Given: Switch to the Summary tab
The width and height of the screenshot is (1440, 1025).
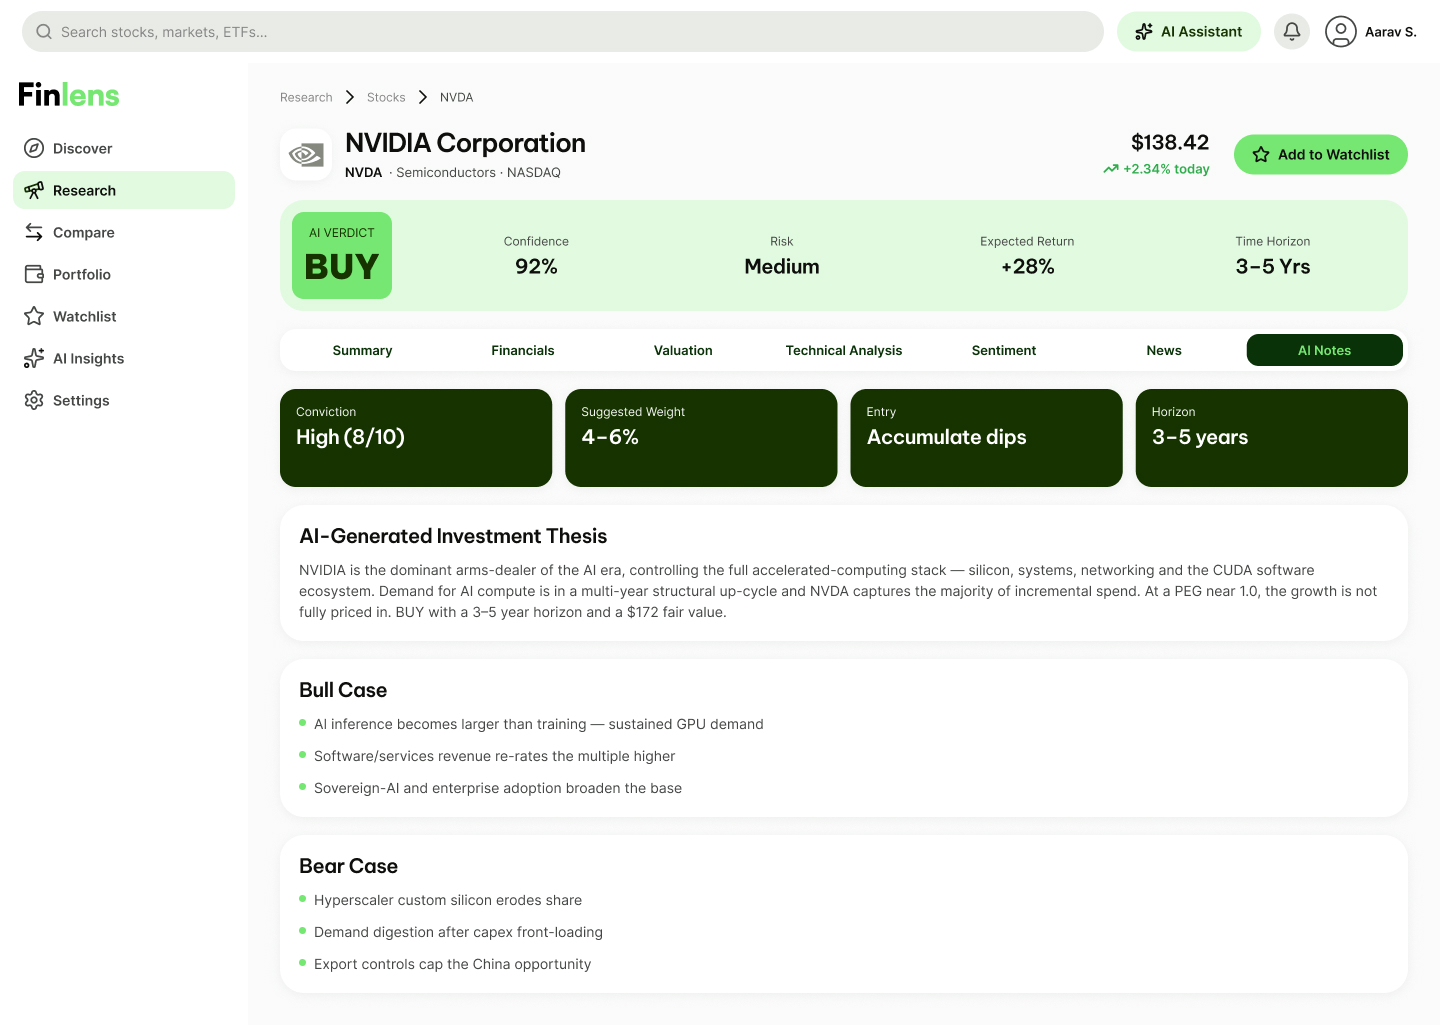Looking at the screenshot, I should (x=362, y=350).
